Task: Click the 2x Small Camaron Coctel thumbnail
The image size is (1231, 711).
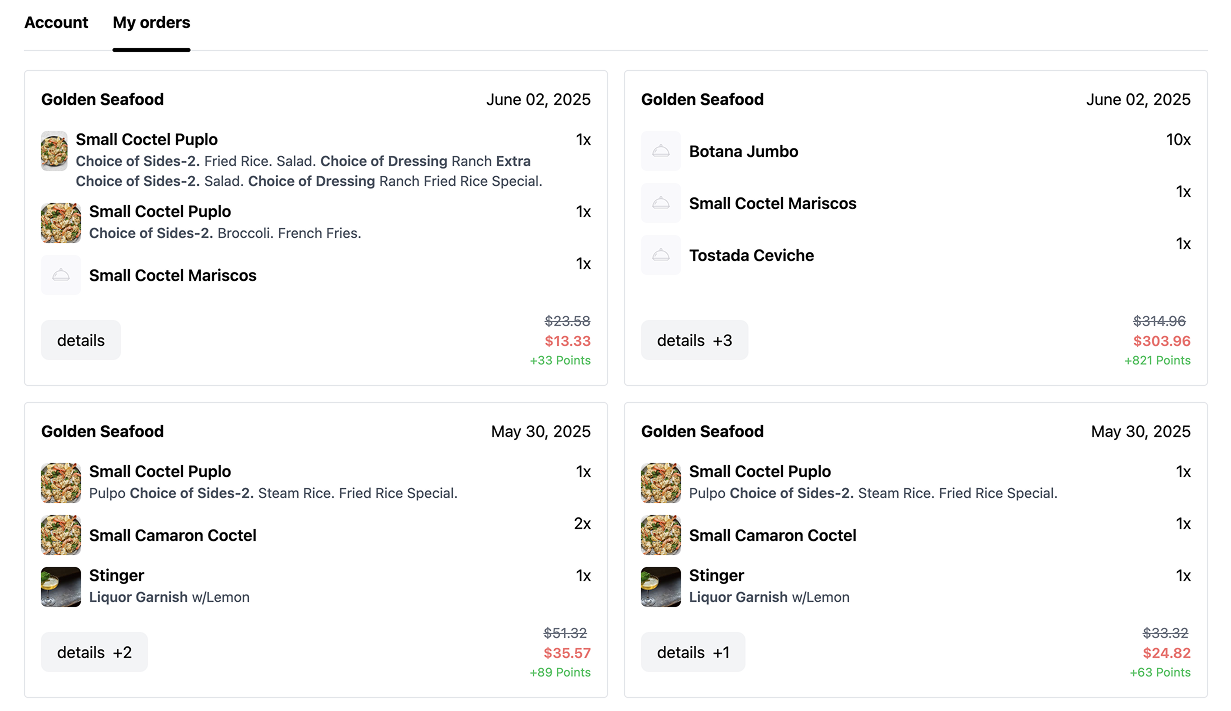Action: 61,535
